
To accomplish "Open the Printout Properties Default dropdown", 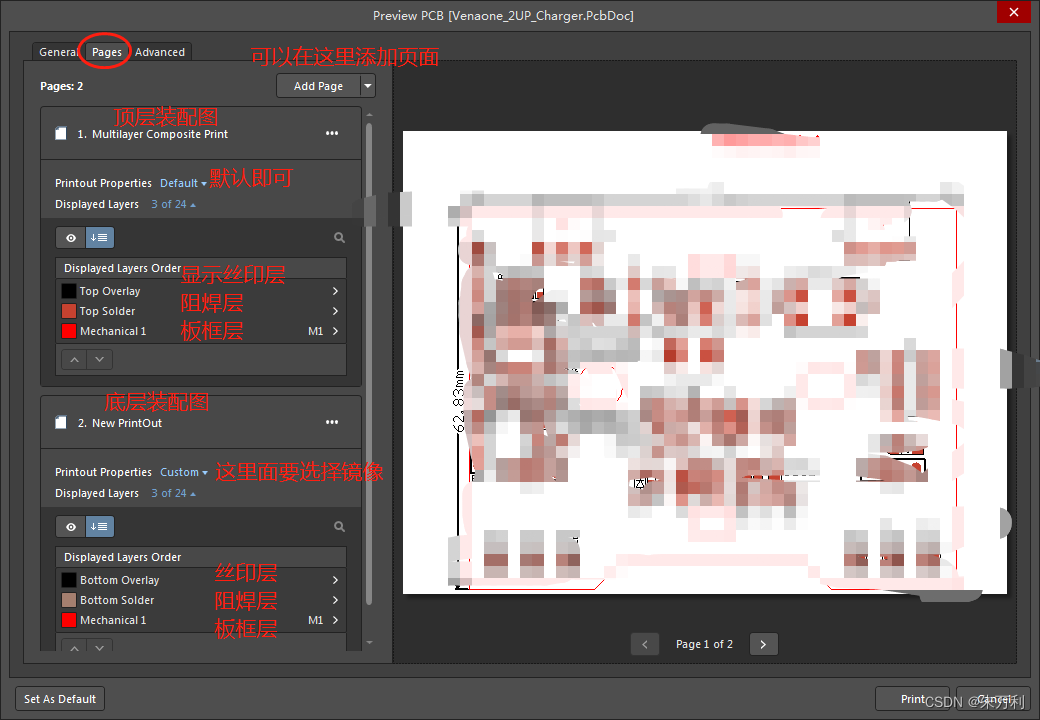I will (x=183, y=183).
